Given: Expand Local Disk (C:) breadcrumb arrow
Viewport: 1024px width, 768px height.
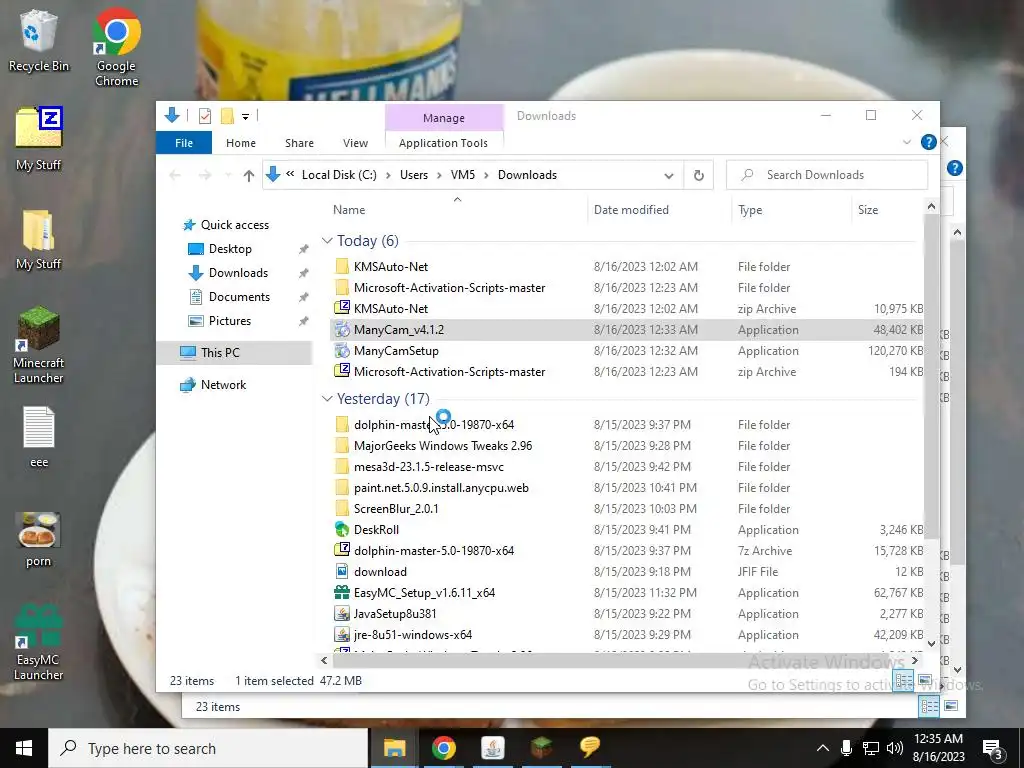Looking at the screenshot, I should pyautogui.click(x=388, y=175).
